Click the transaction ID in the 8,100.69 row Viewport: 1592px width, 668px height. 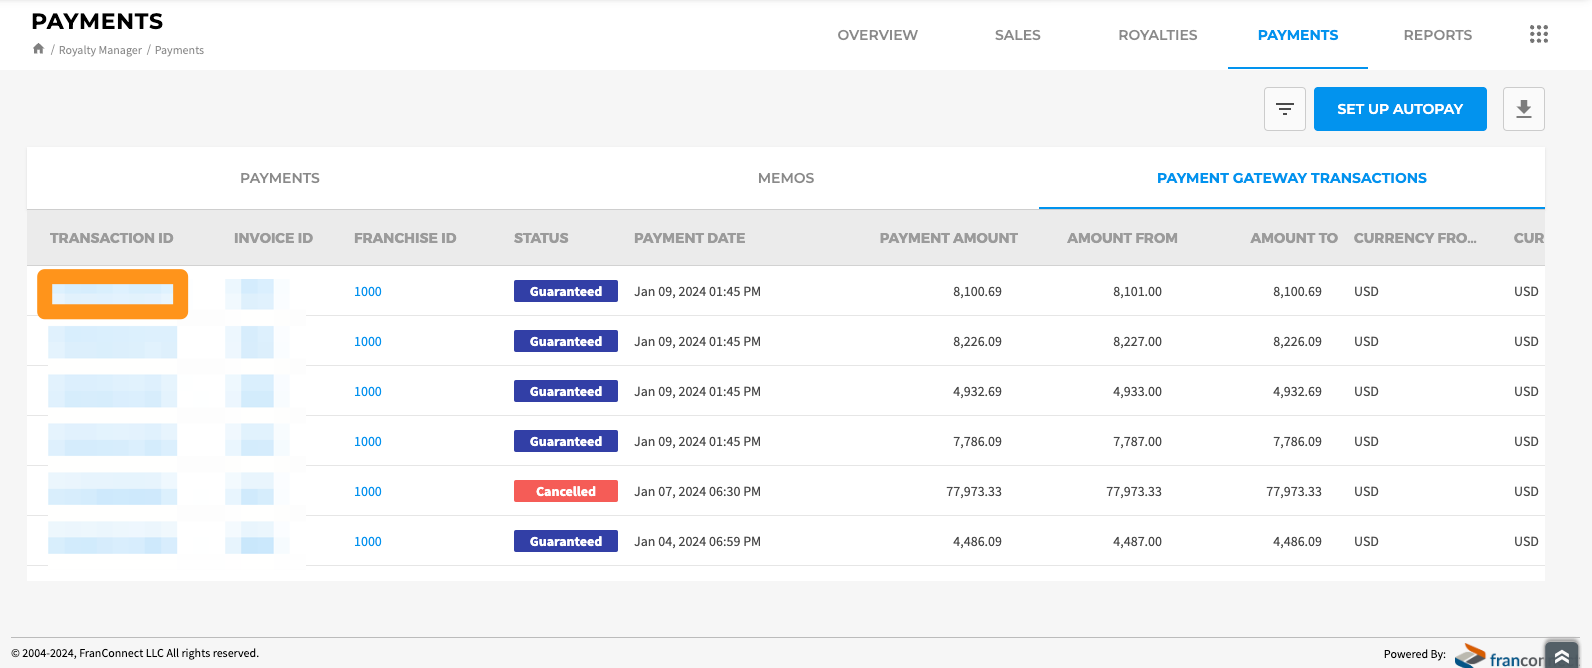(112, 294)
